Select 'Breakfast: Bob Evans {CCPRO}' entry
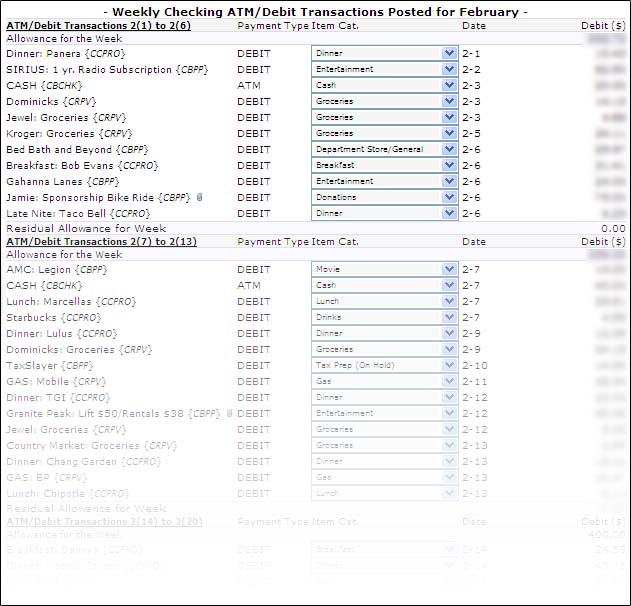Screen dimensions: 631x606 pyautogui.click(x=82, y=166)
